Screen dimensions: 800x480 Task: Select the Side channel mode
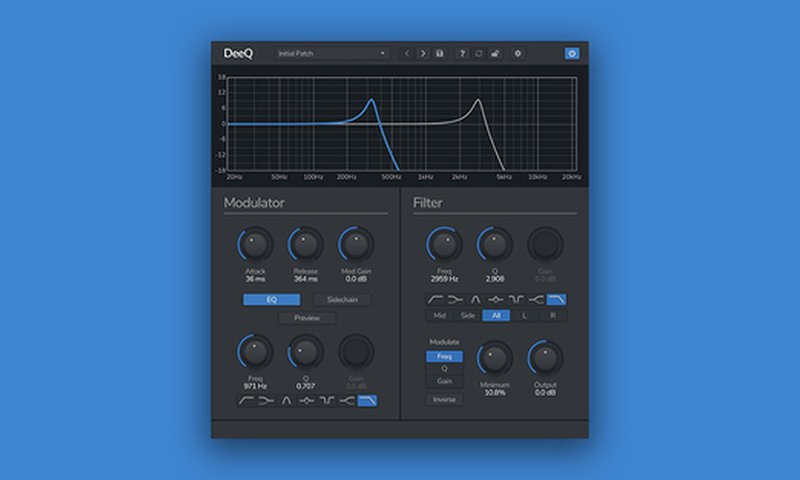click(466, 315)
